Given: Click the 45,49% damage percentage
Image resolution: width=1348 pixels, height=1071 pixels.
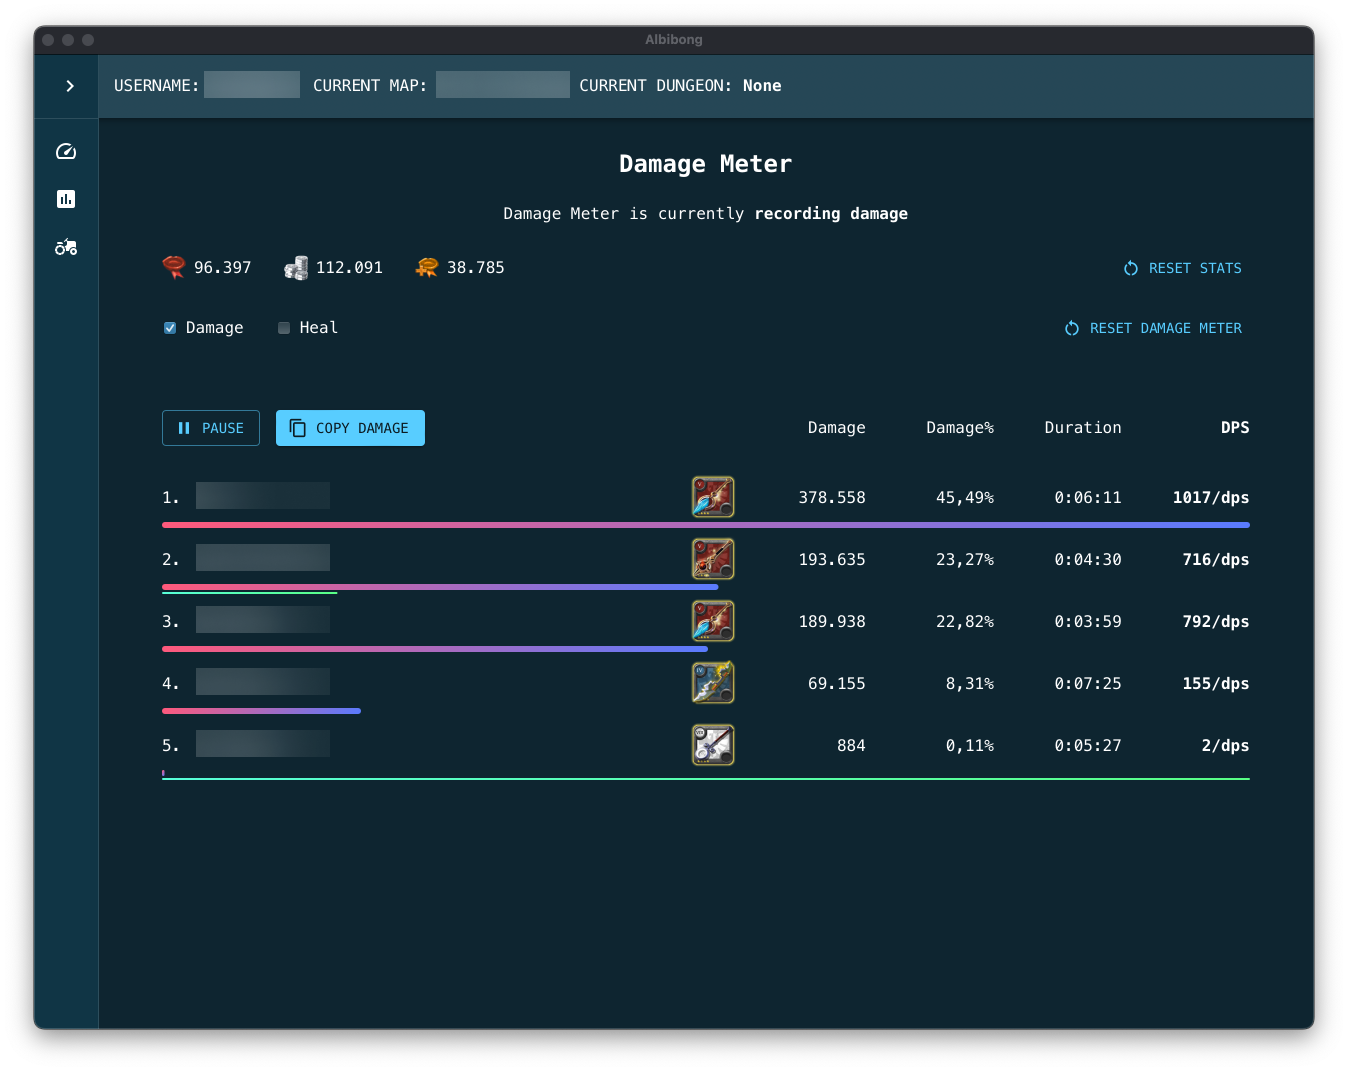Looking at the screenshot, I should [965, 498].
